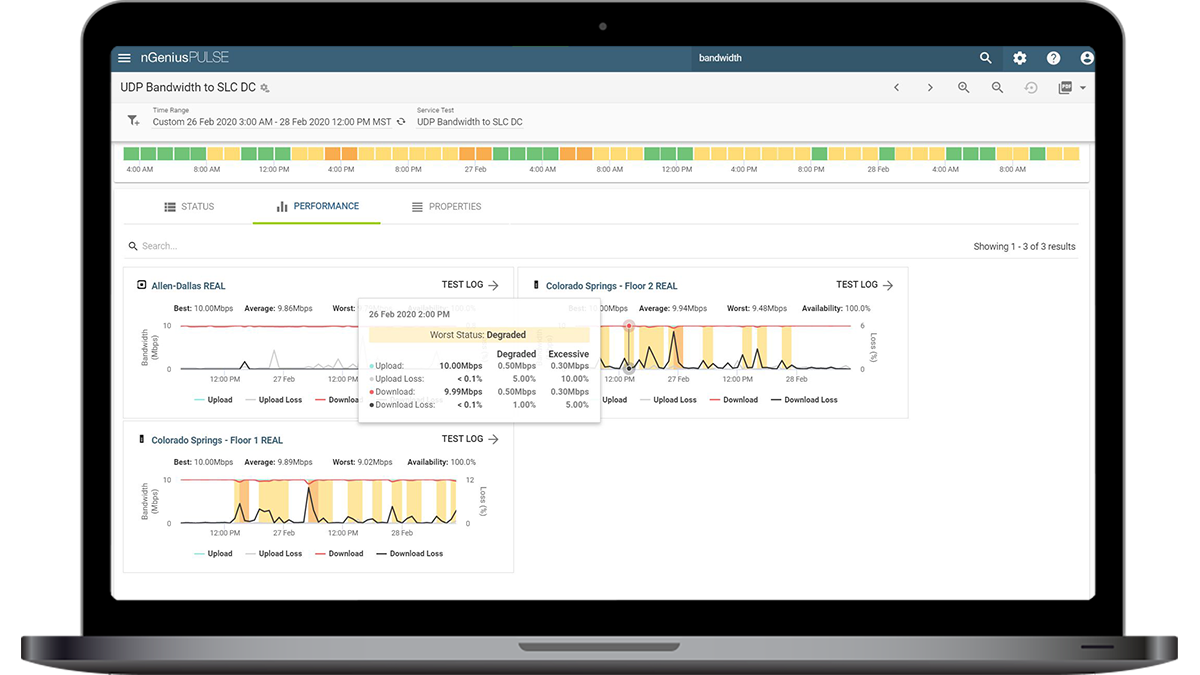Screen dimensions: 1200x675
Task: Expand the PDF export dropdown arrow
Action: tap(1083, 88)
